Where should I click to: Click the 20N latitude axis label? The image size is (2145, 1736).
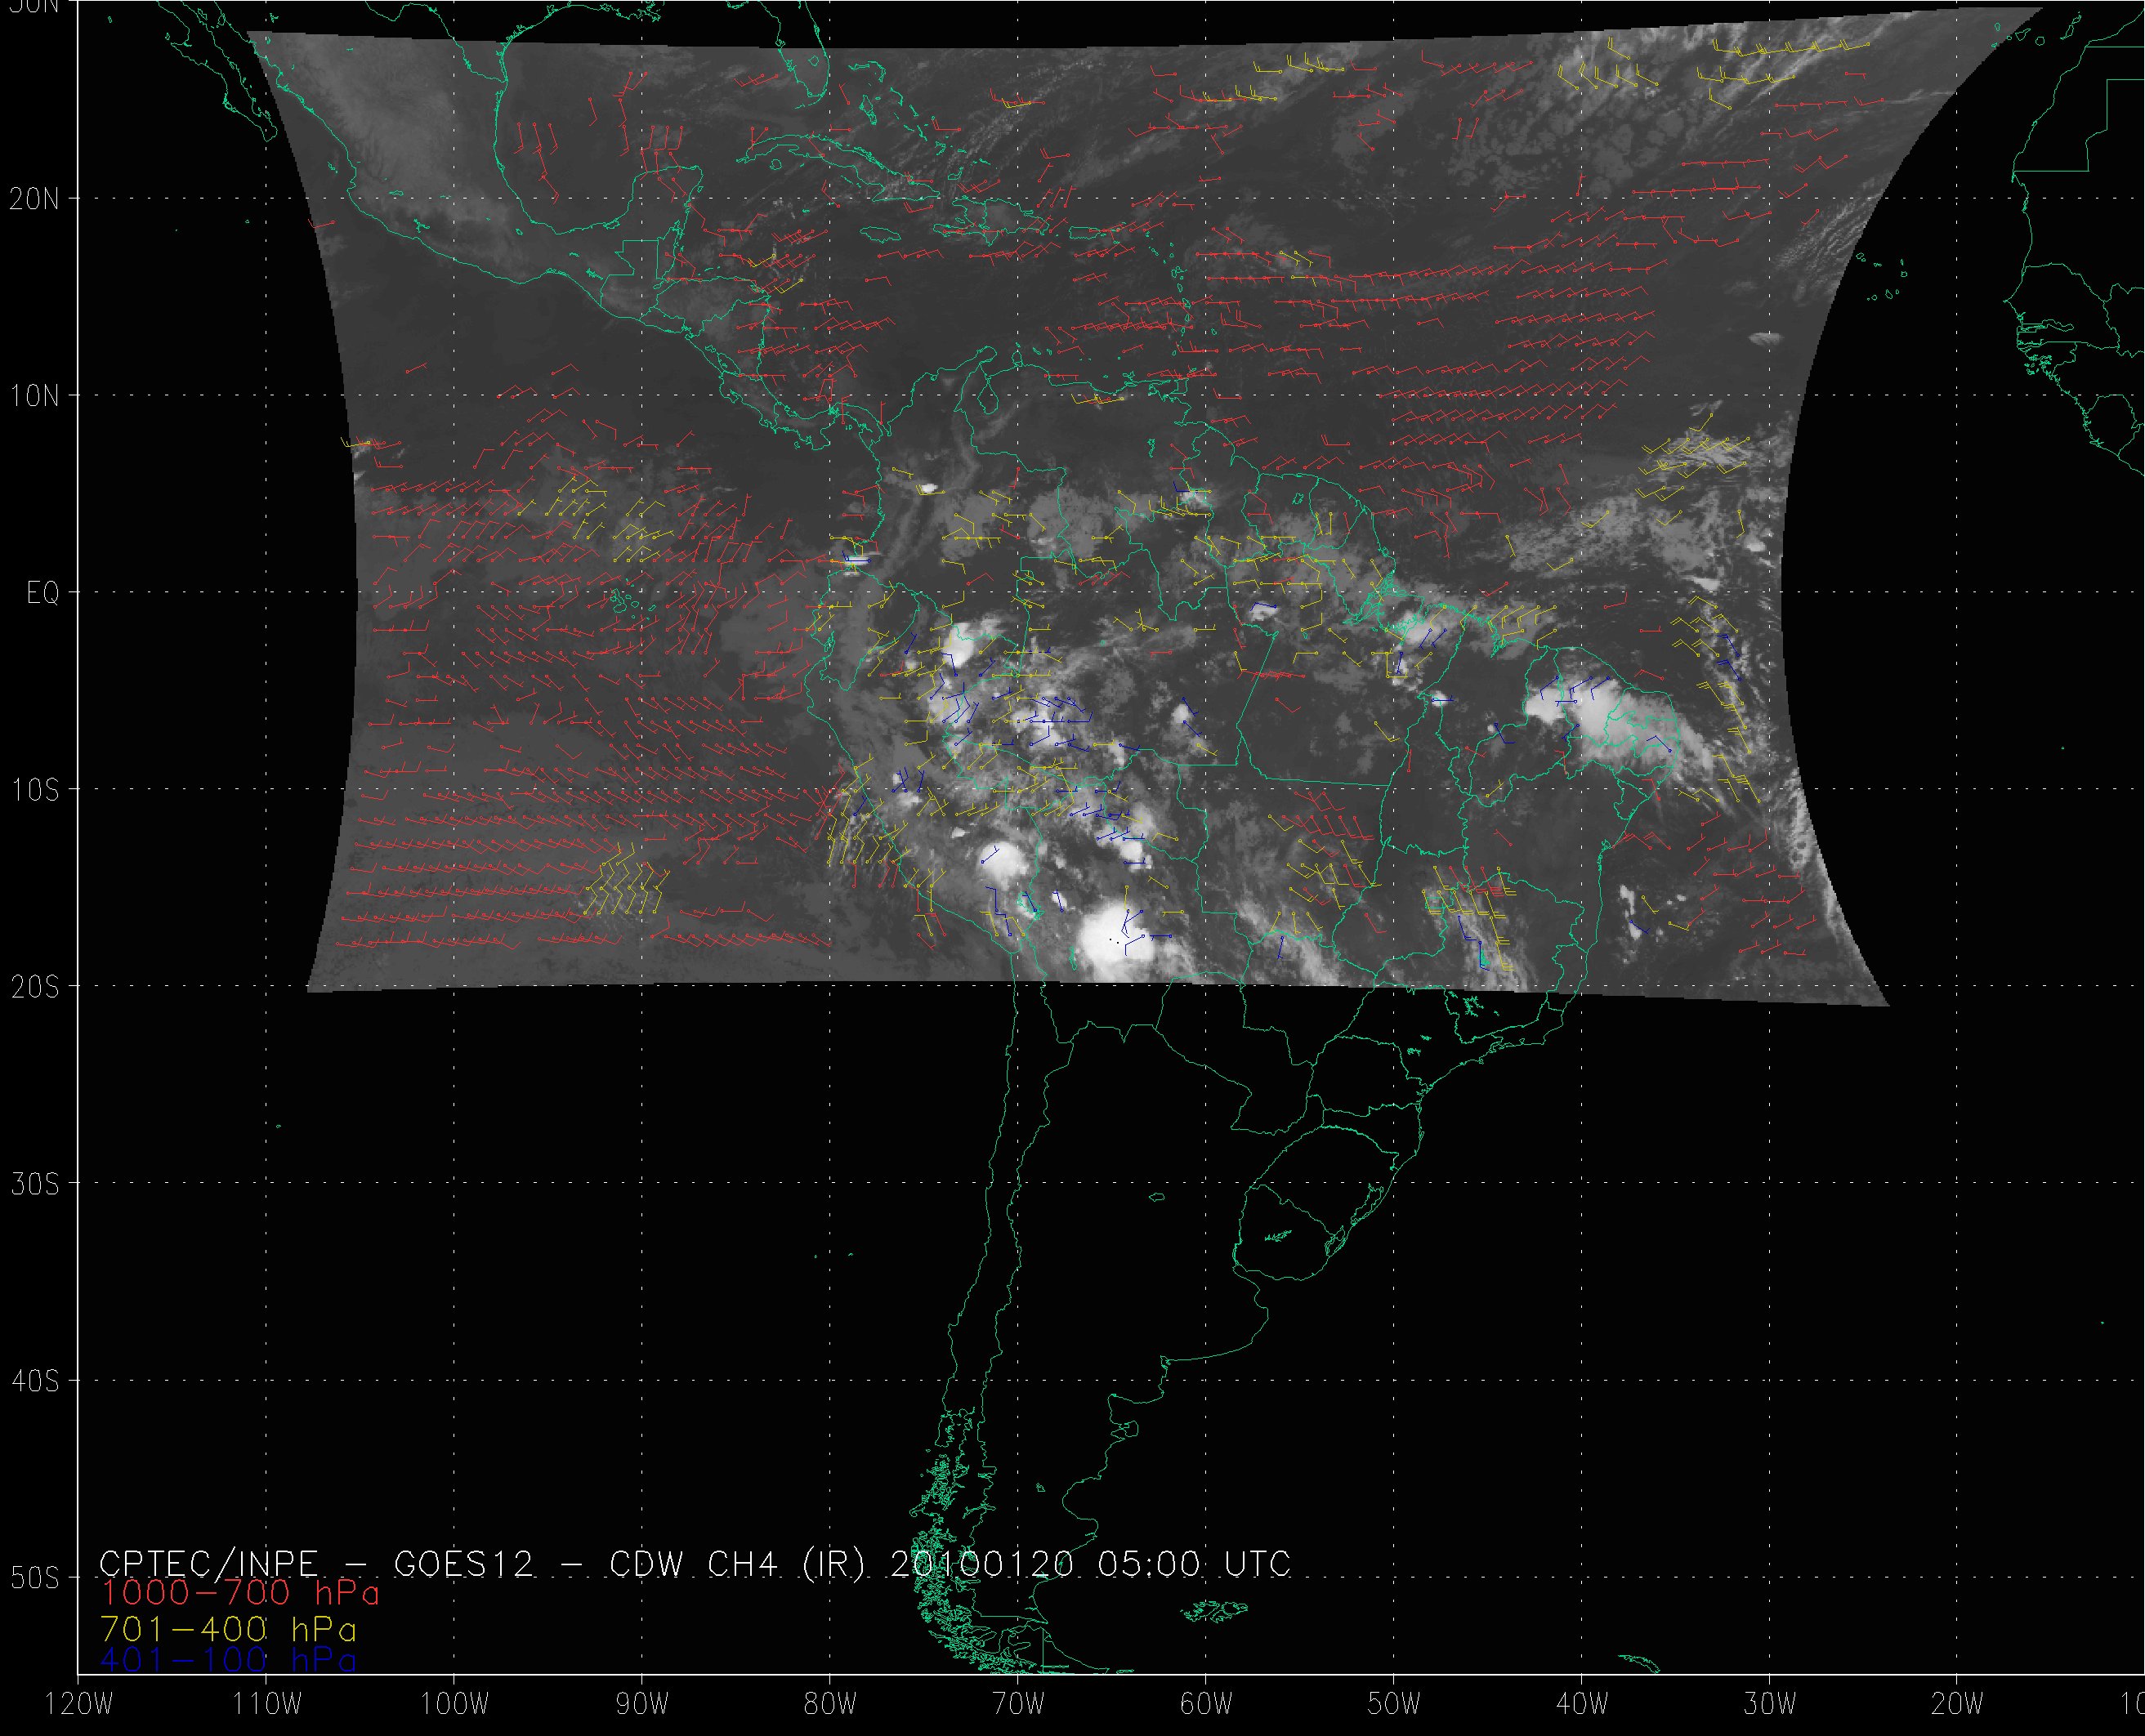[34, 199]
